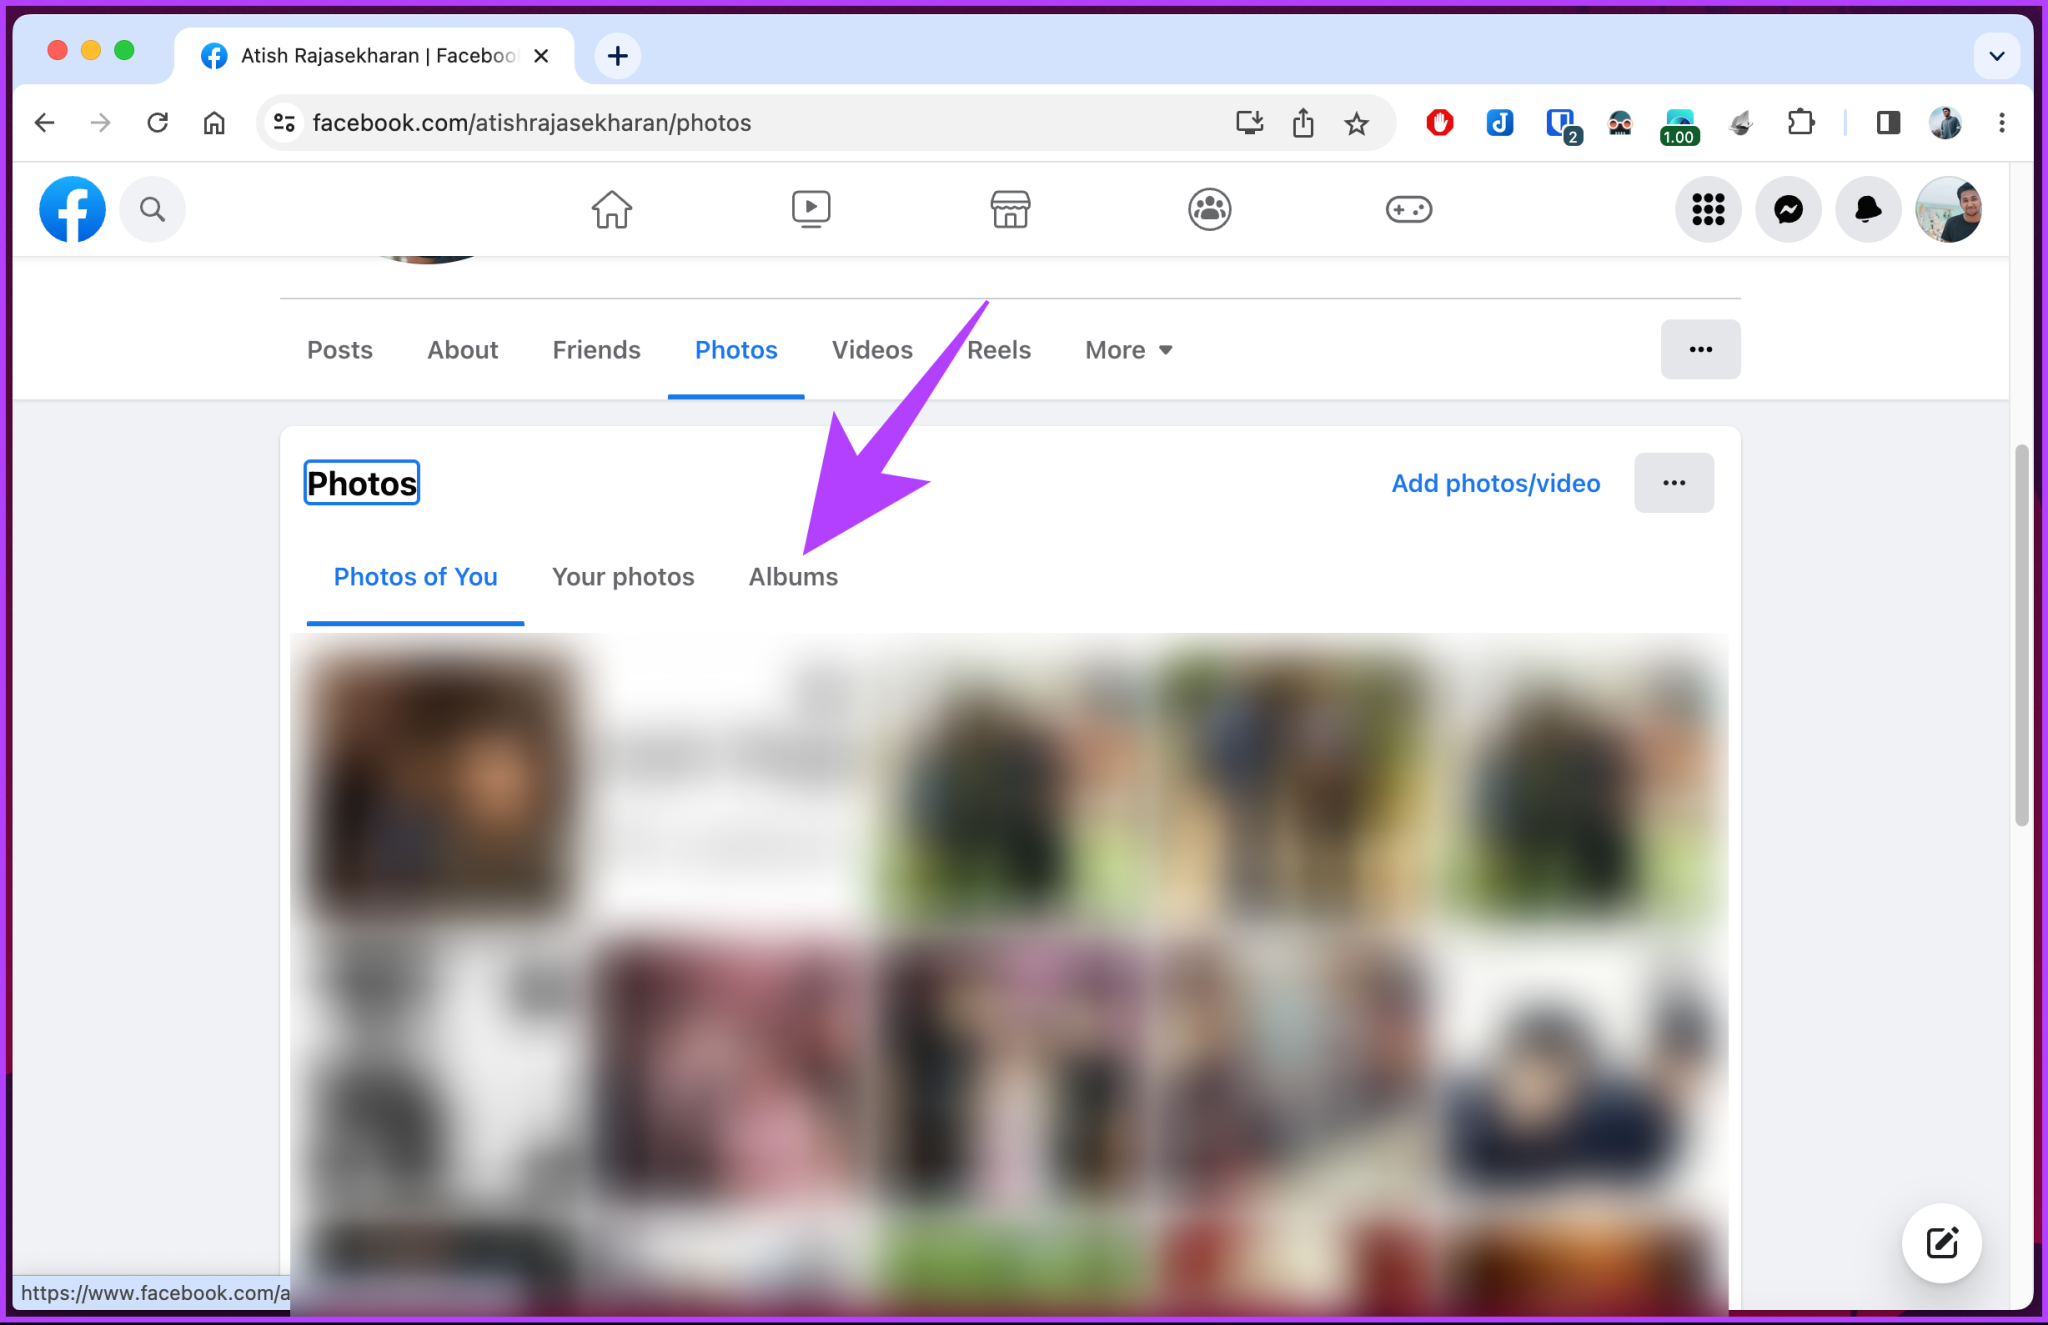Open the Facebook search magnifier
Image resolution: width=2048 pixels, height=1325 pixels.
152,209
